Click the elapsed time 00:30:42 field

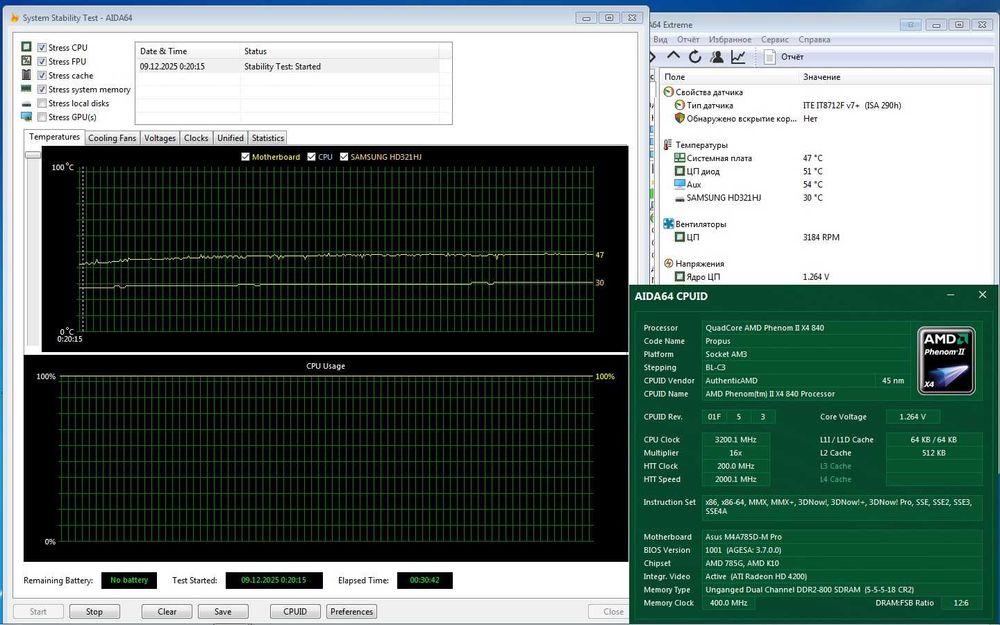pos(425,580)
